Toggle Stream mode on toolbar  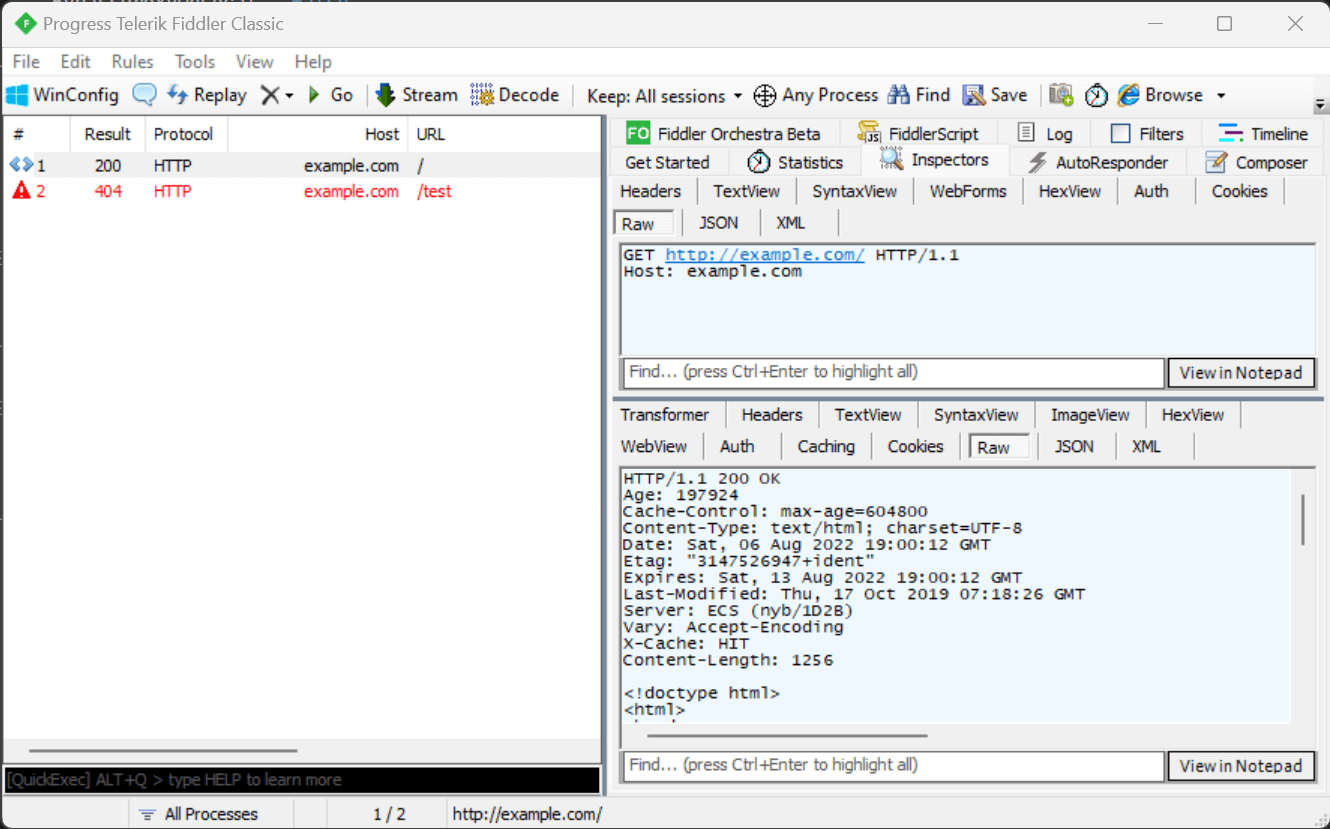[x=417, y=95]
